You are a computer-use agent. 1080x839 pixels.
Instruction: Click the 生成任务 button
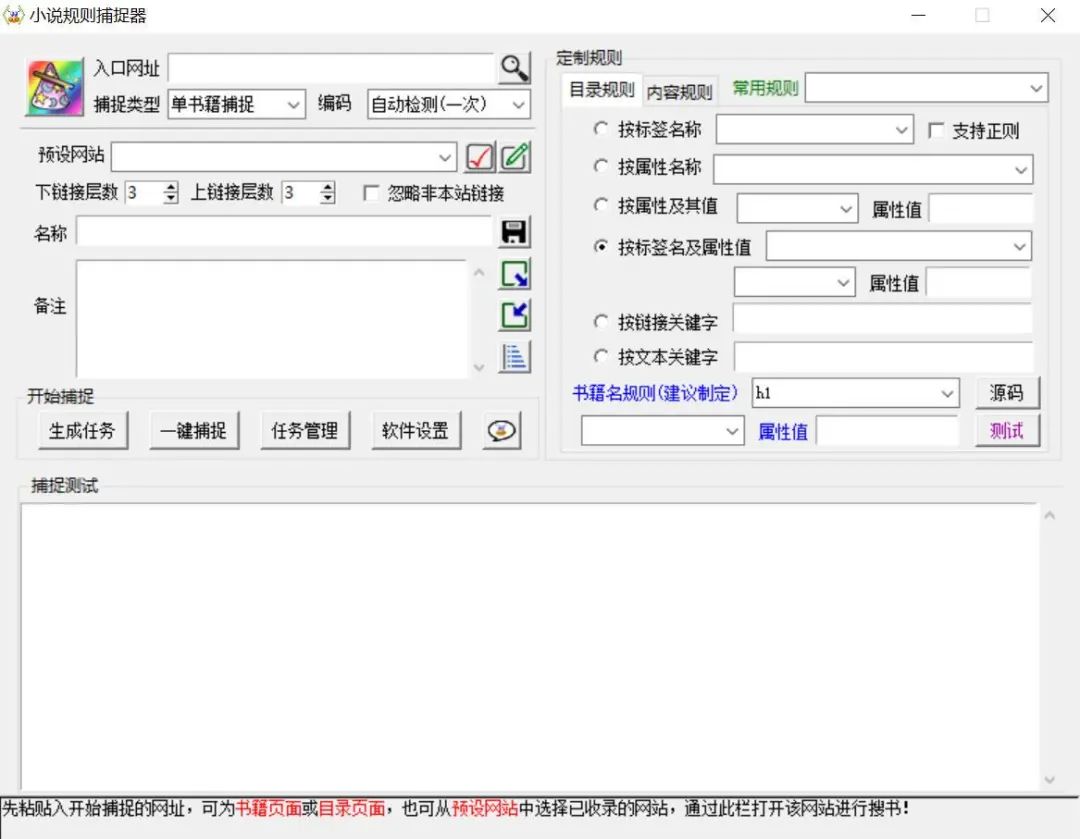click(x=83, y=431)
